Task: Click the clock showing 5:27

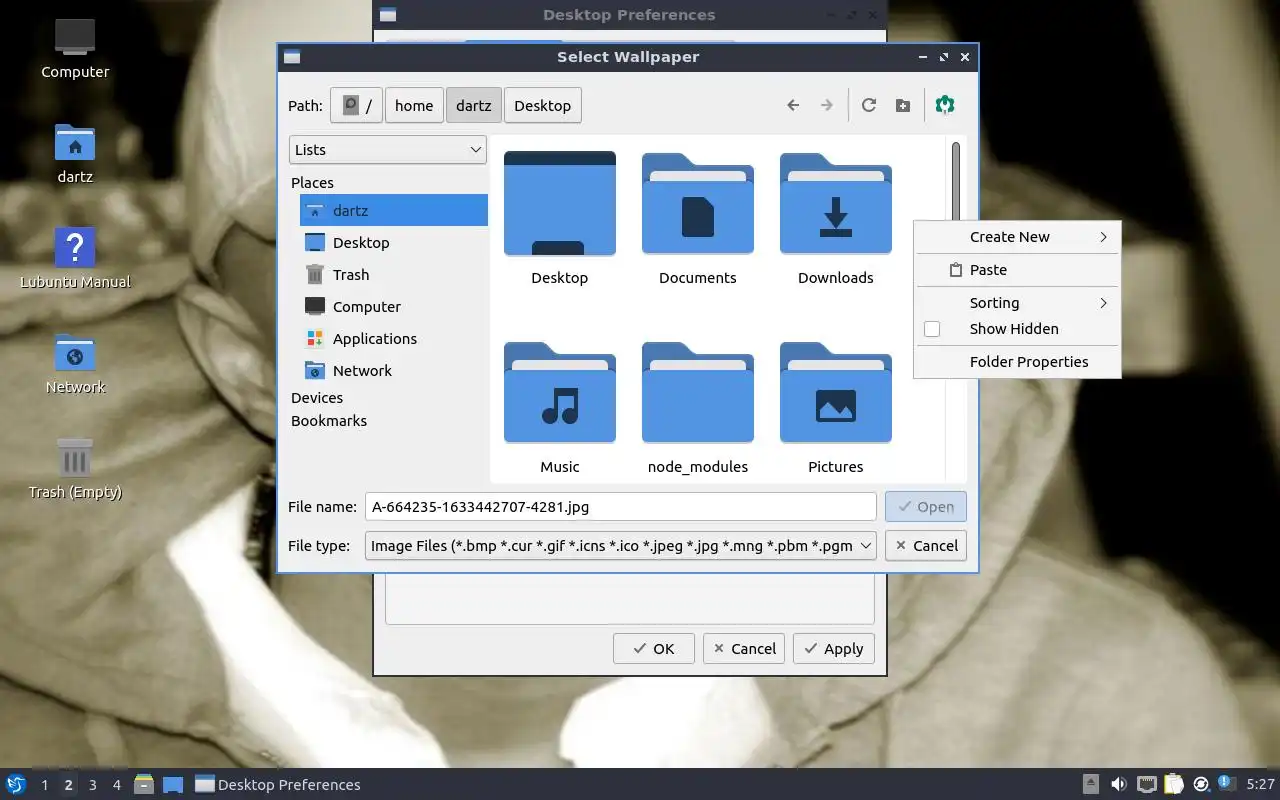Action: coord(1260,785)
